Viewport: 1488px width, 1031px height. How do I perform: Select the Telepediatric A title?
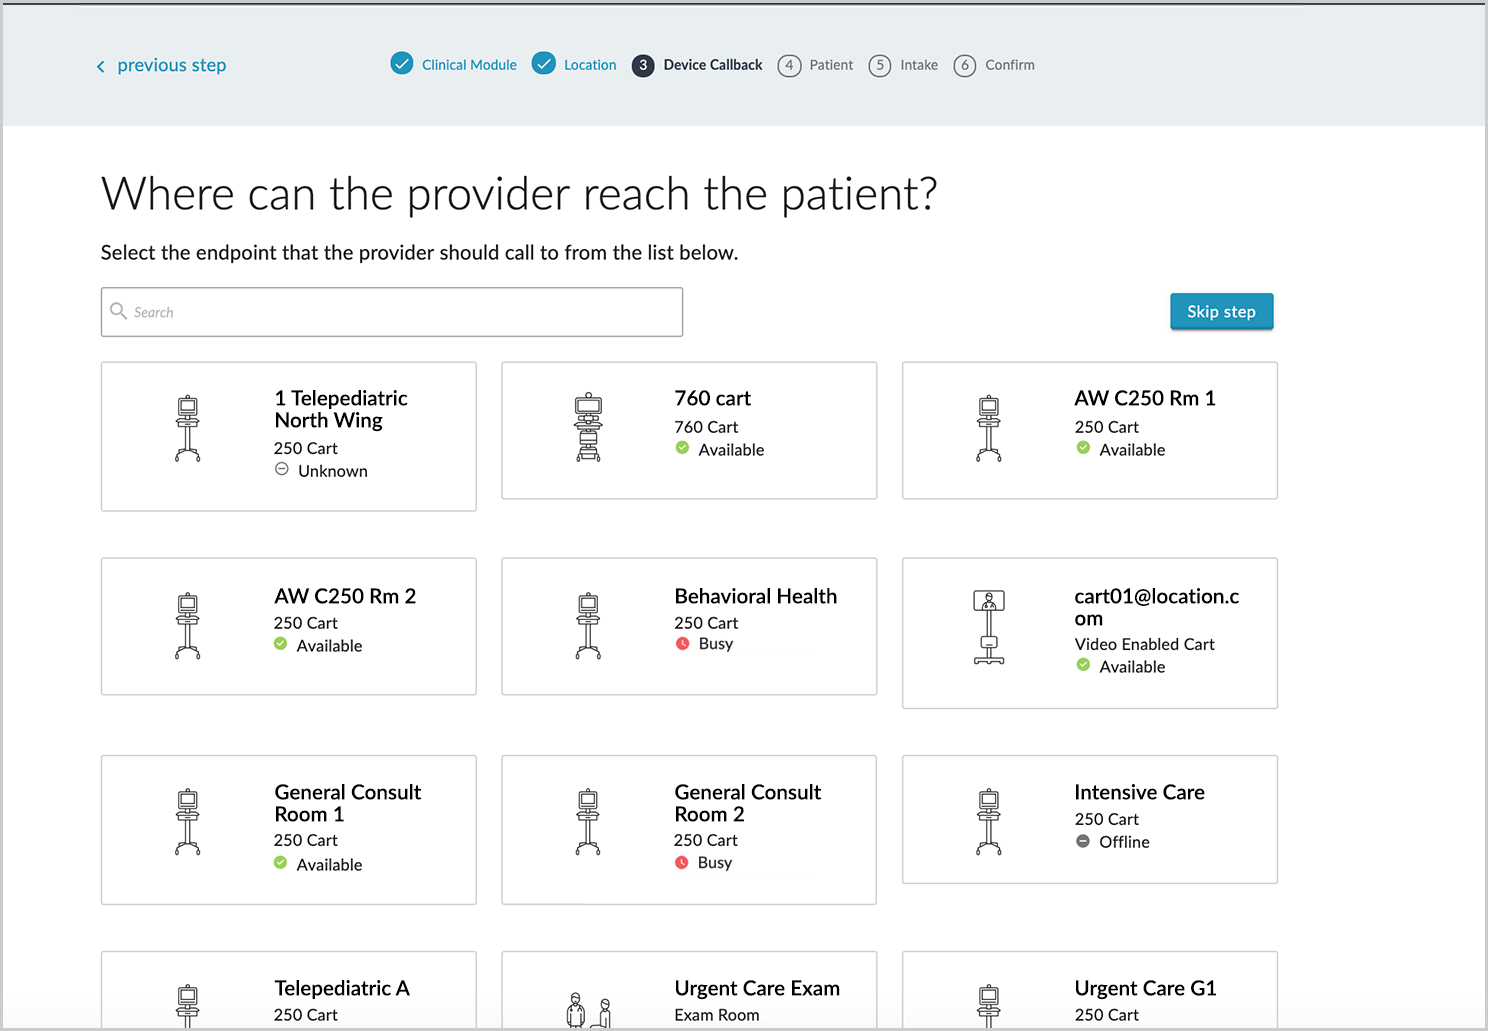[x=342, y=988]
